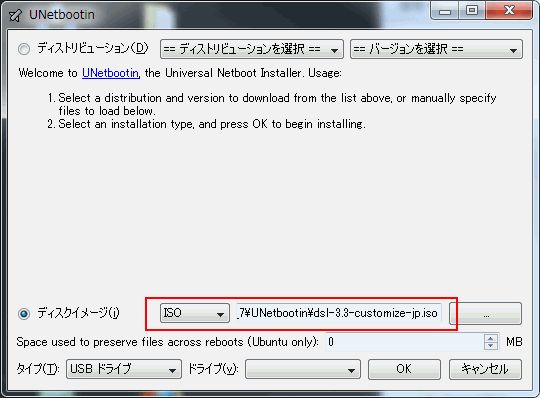540x398 pixels.
Task: Click the キャンセル button
Action: (x=485, y=369)
